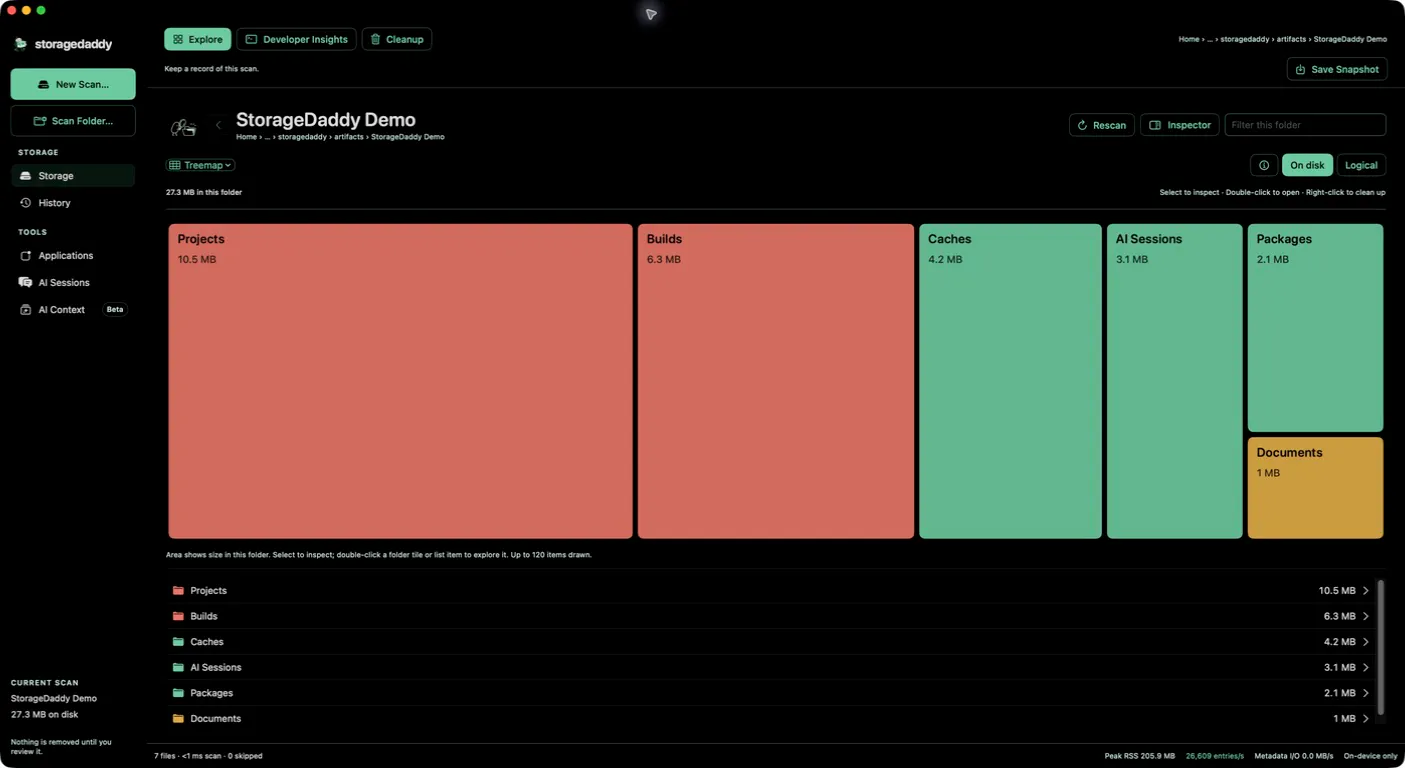Select the Documents treemap tile

[x=1316, y=488]
